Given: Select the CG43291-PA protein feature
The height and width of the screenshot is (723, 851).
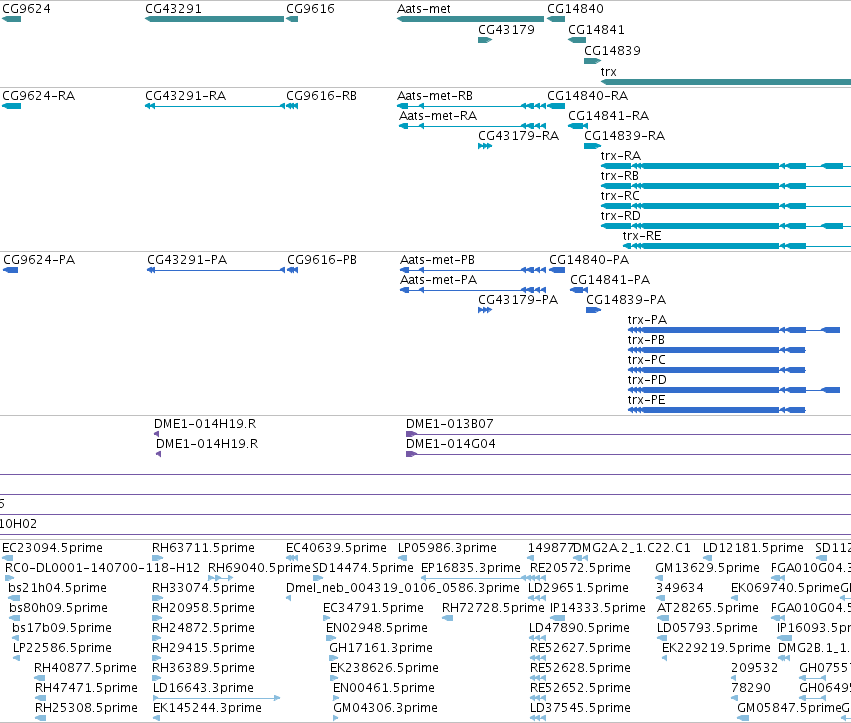Looking at the screenshot, I should [x=216, y=270].
